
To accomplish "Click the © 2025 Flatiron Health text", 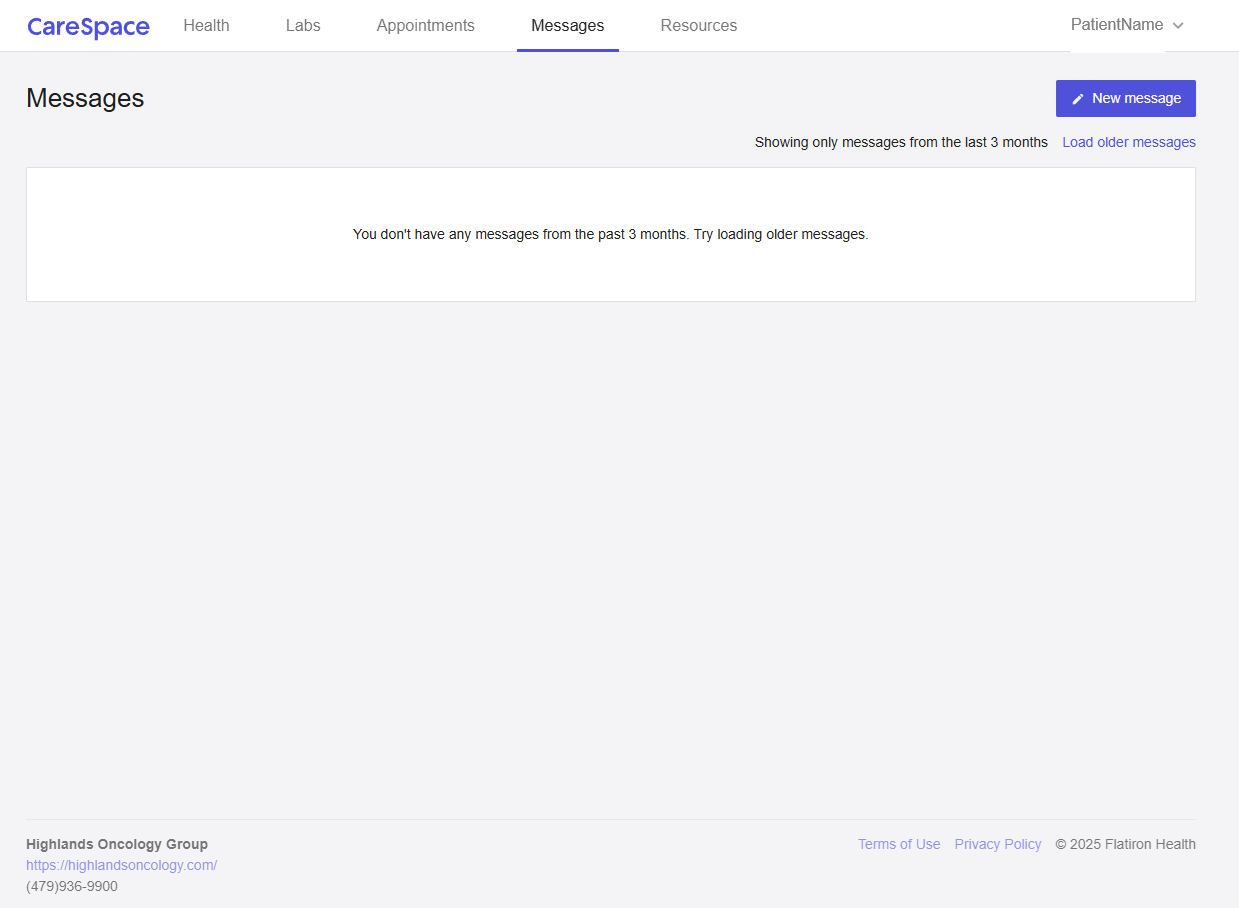I will [1125, 844].
